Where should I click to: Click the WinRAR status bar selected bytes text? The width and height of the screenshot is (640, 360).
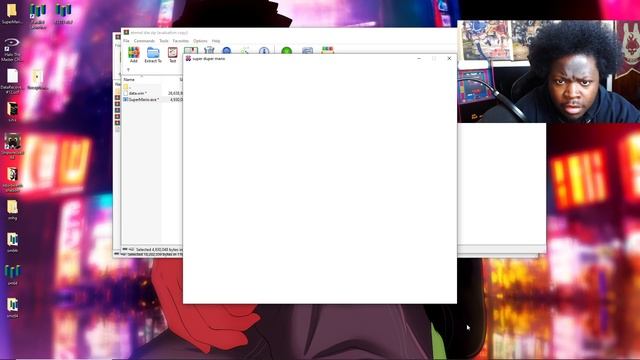tap(159, 249)
